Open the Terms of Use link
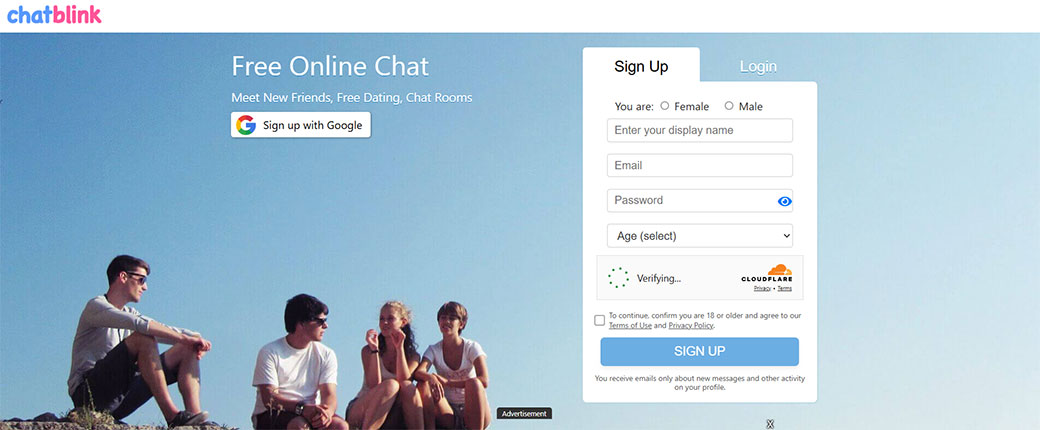 [x=630, y=326]
